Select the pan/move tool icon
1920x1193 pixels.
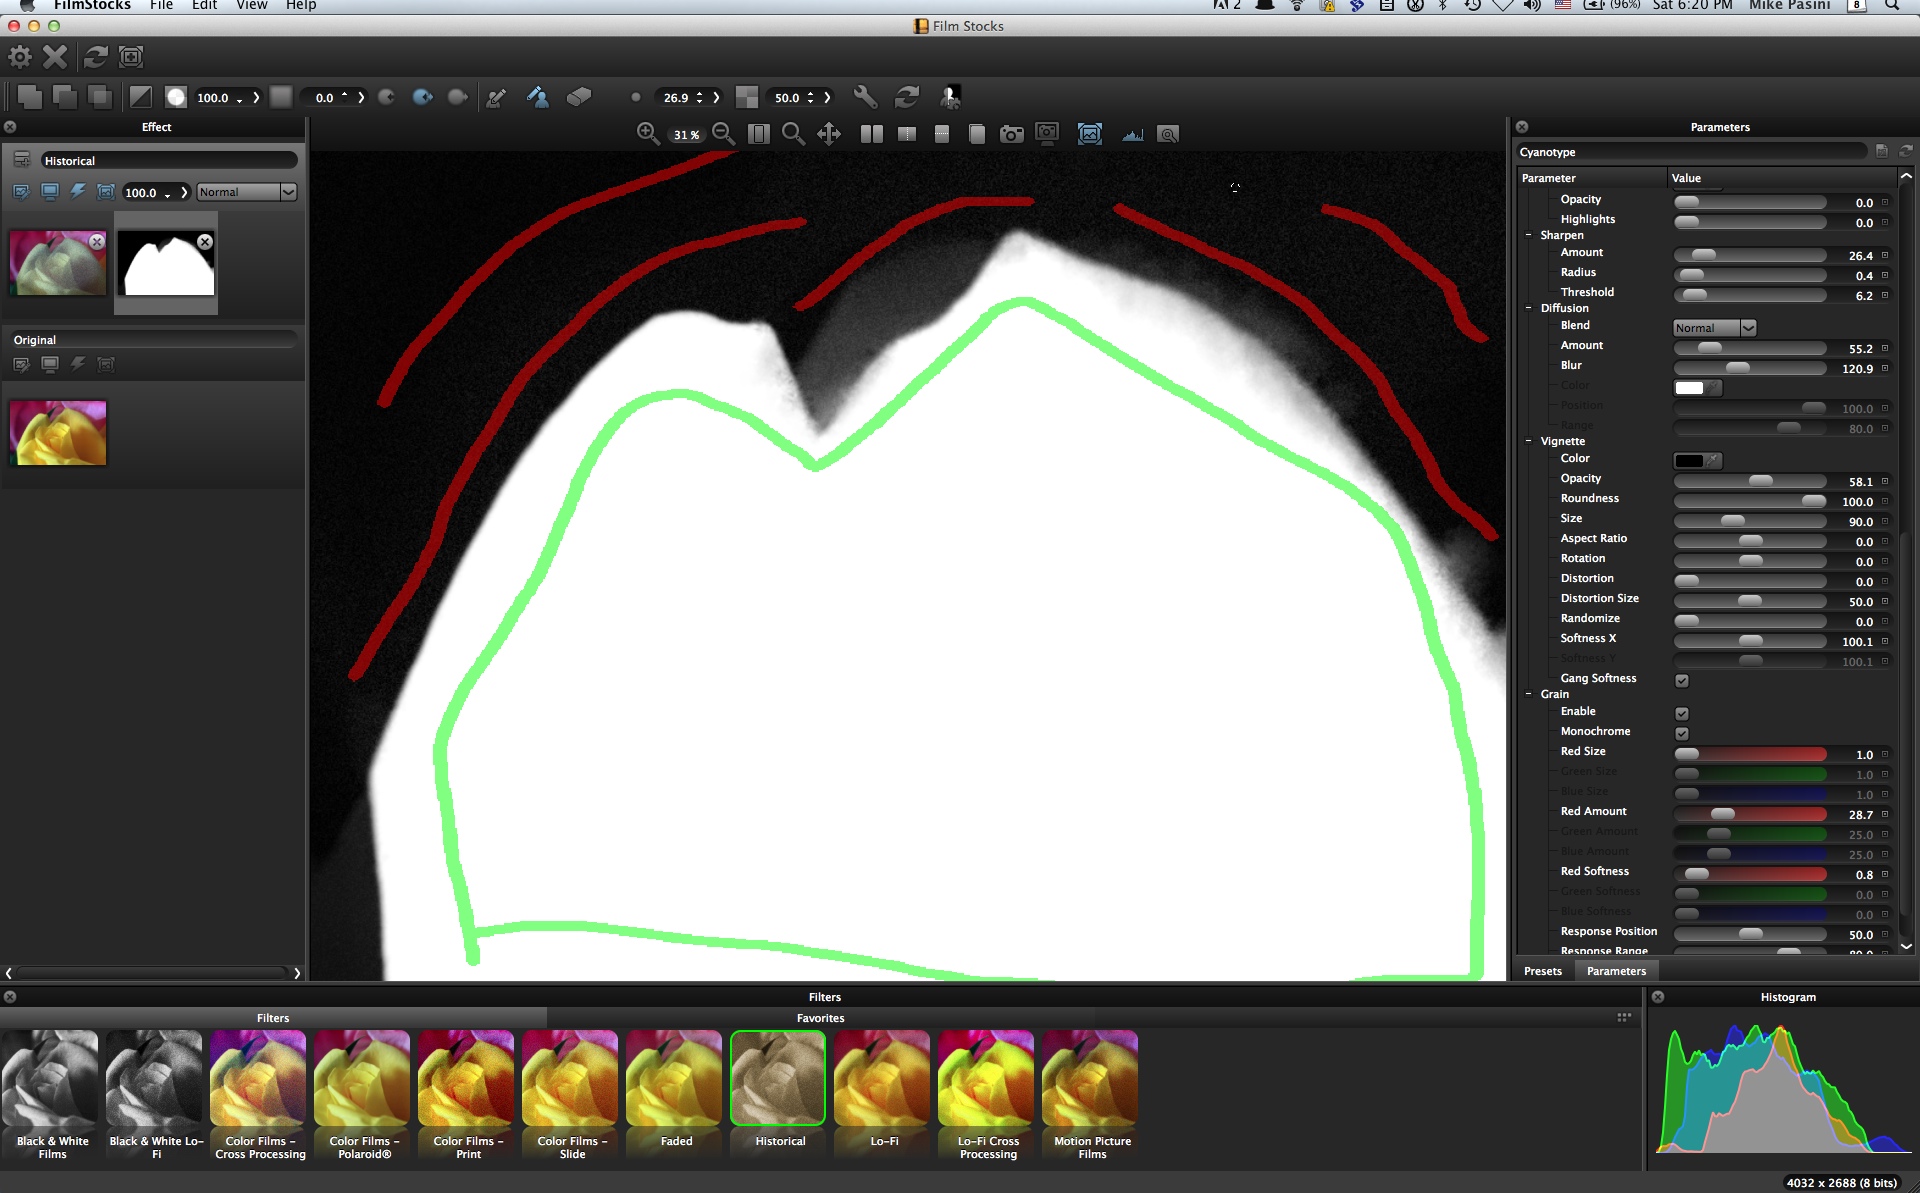click(x=829, y=134)
